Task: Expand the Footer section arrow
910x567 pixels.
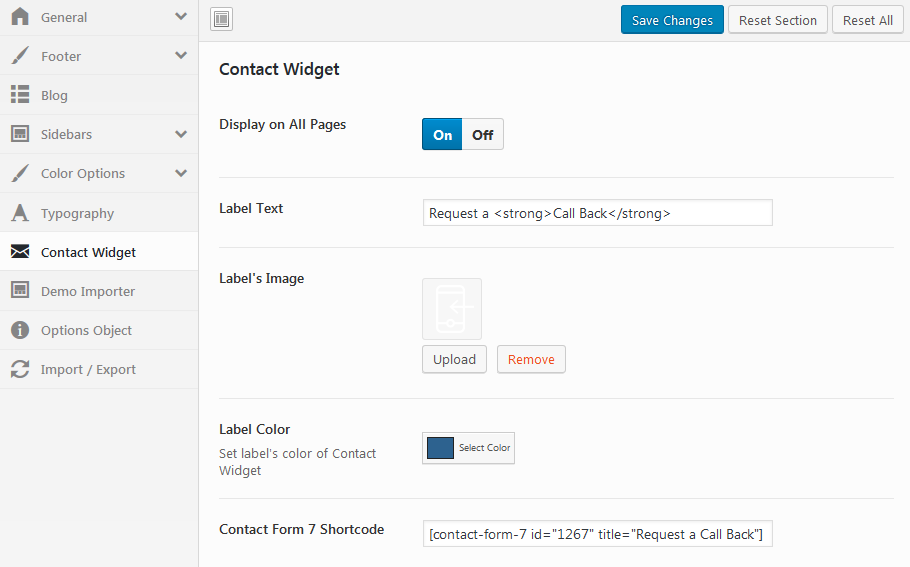Action: coord(180,56)
